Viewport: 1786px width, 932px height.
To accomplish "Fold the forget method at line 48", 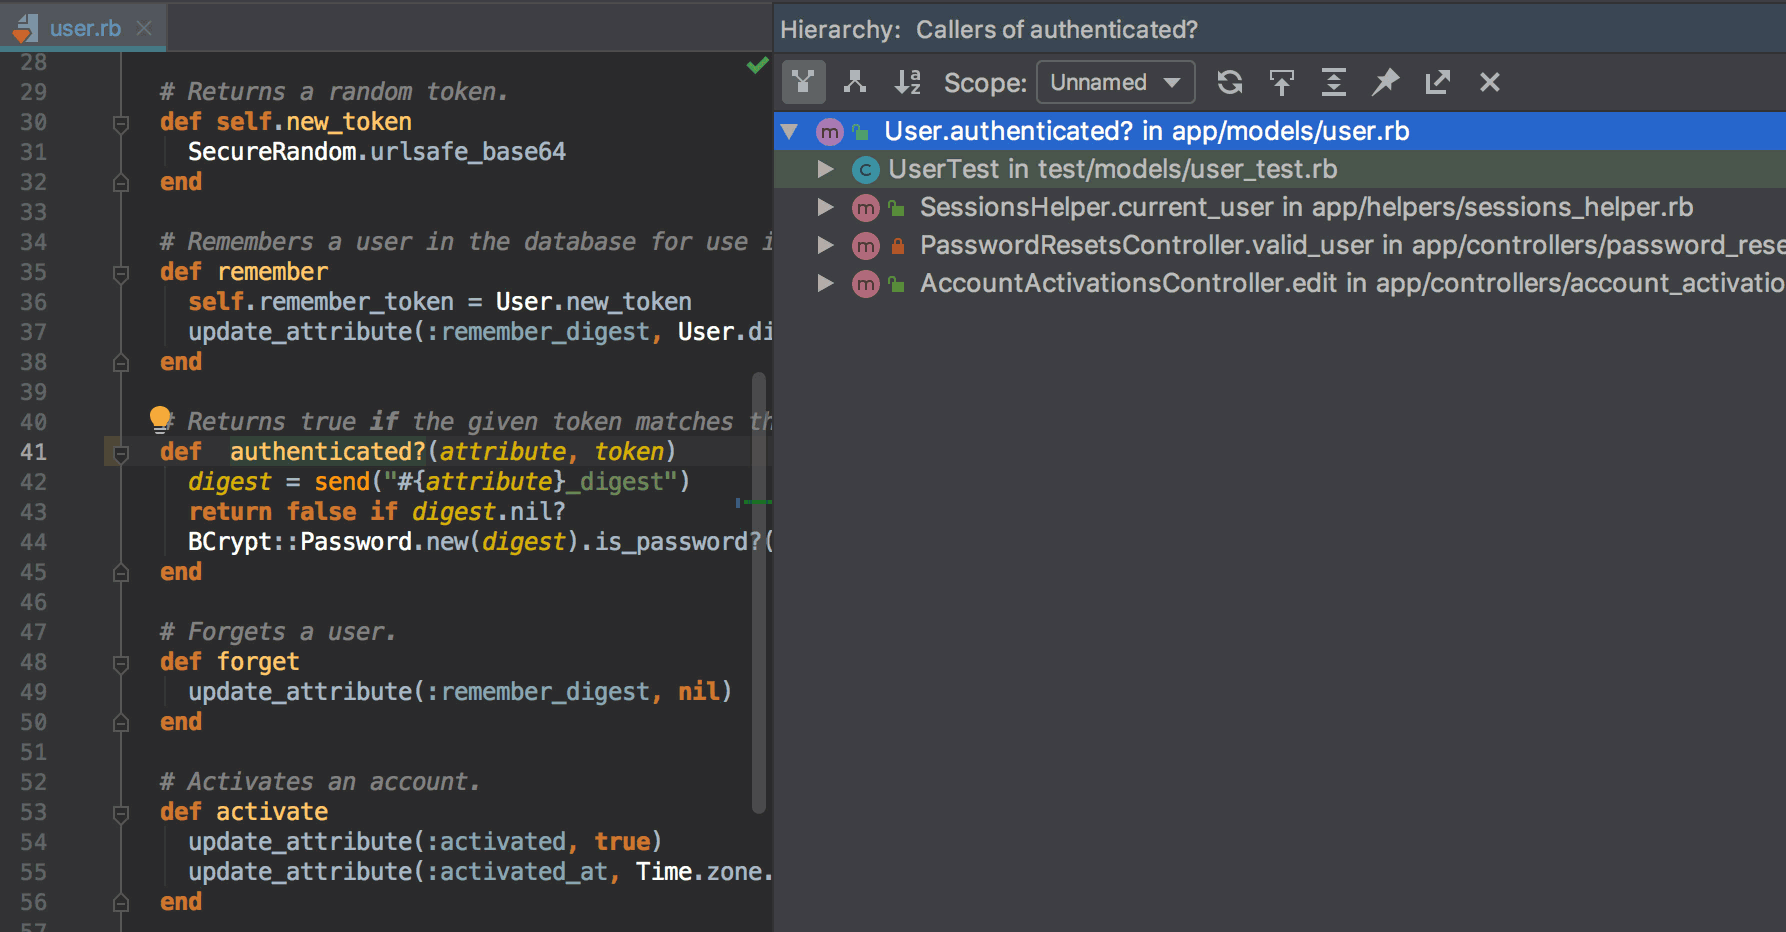I will 121,663.
